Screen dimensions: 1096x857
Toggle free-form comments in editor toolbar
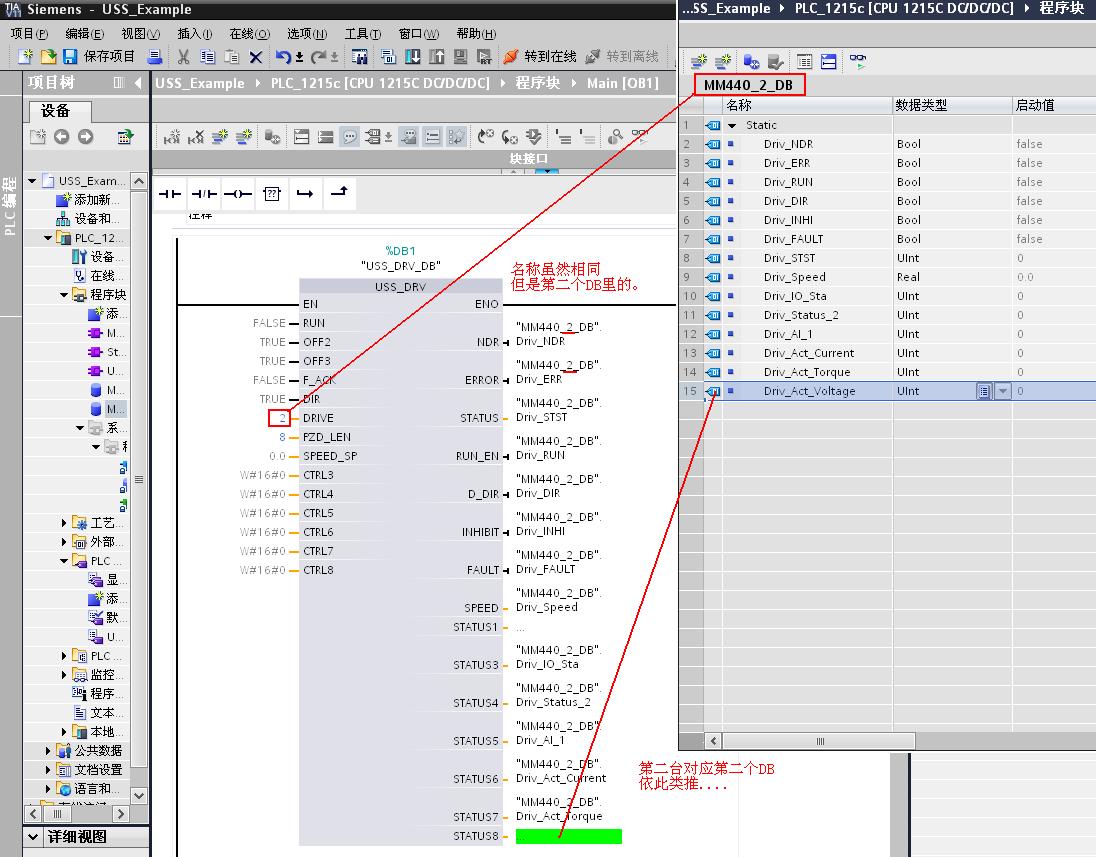[x=349, y=137]
